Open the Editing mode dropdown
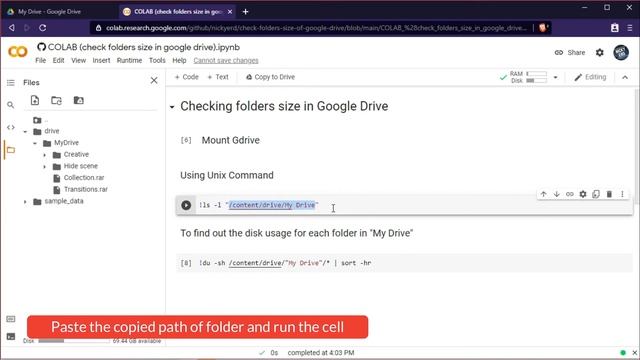640x360 pixels. pyautogui.click(x=590, y=77)
